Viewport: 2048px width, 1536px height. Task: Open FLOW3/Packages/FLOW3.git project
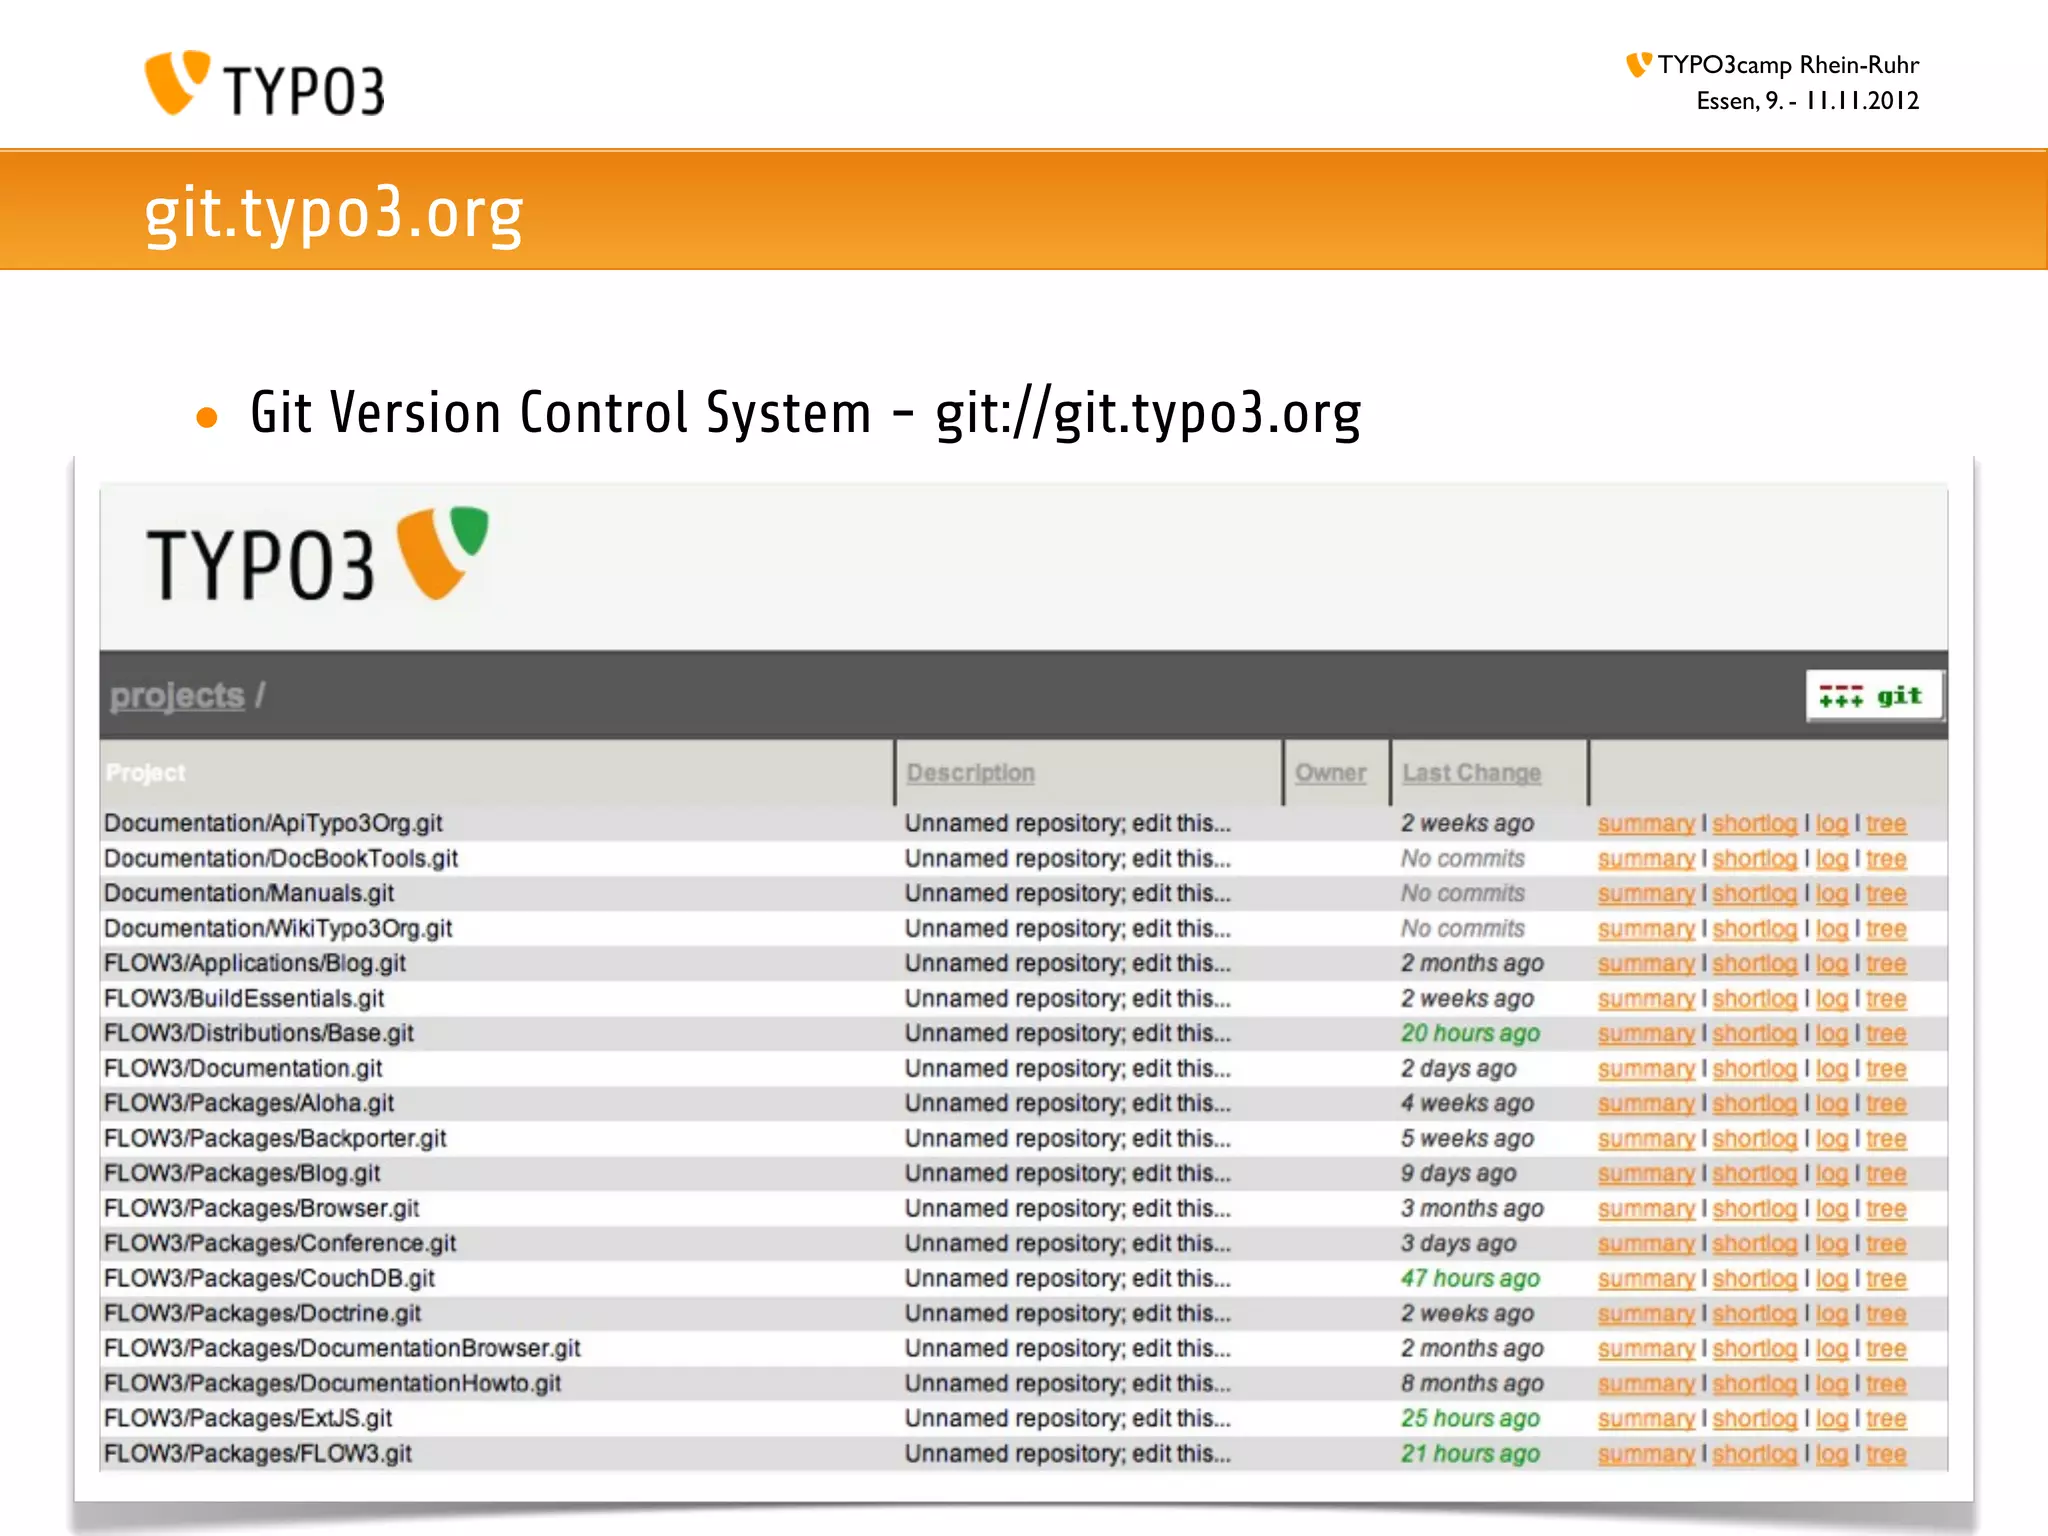click(258, 1454)
